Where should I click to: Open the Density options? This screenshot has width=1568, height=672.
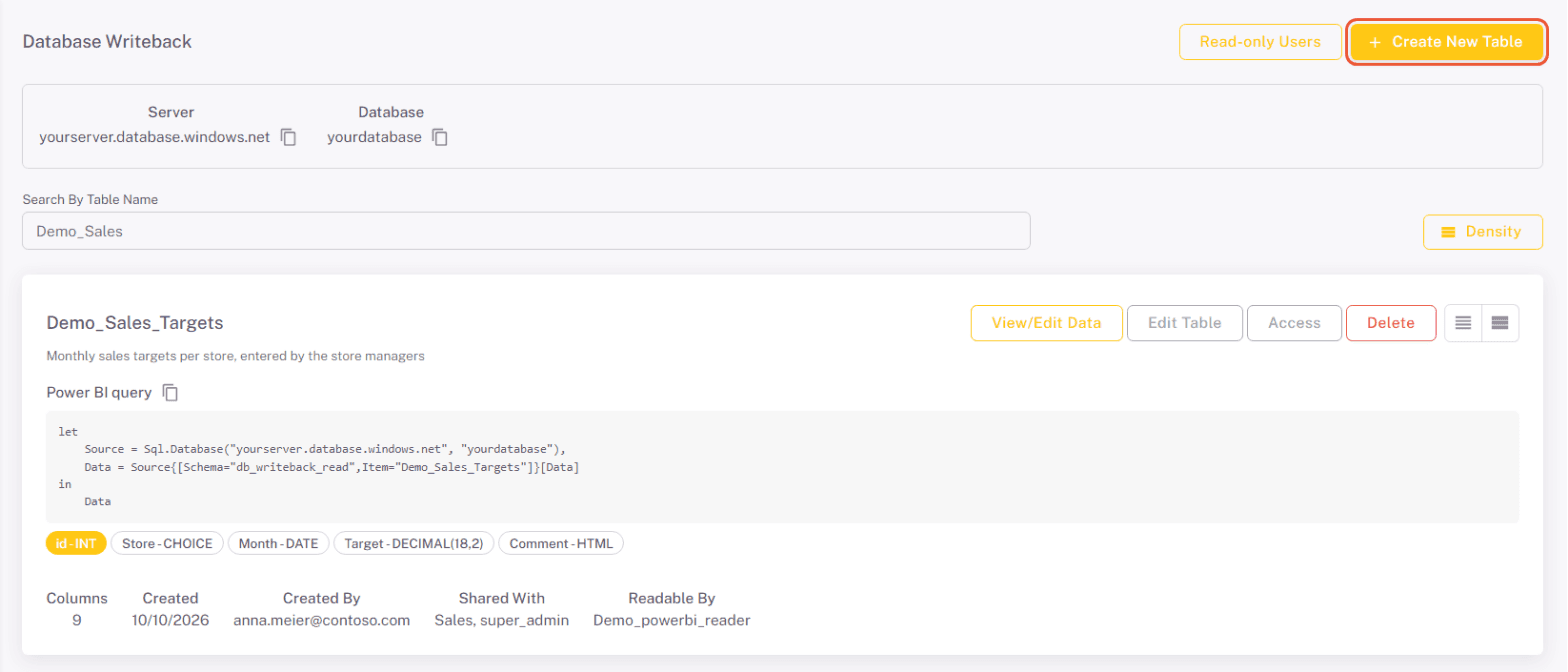coord(1483,231)
